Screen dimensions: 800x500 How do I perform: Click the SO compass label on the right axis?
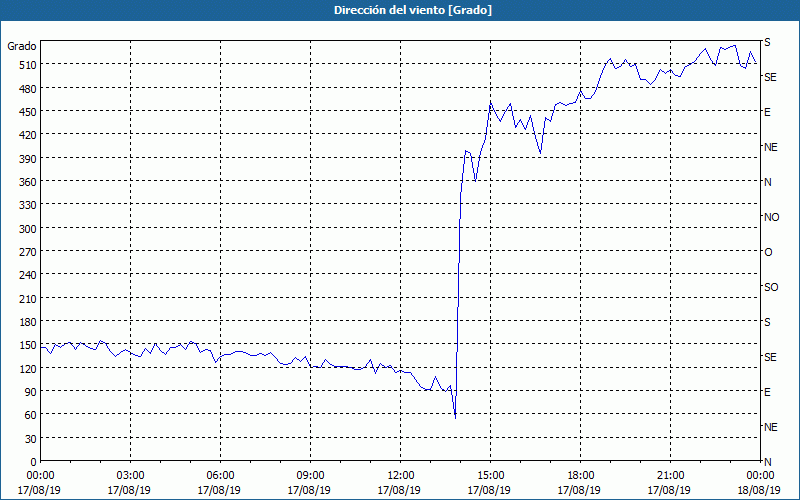(771, 287)
